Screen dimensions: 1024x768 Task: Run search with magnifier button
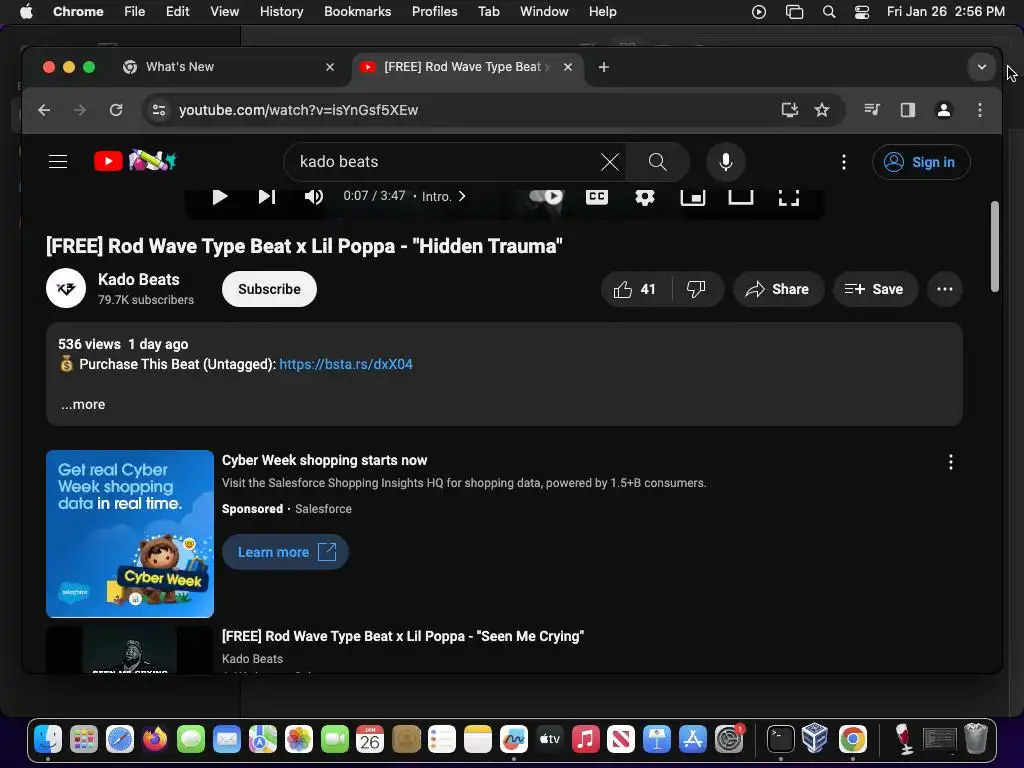click(658, 162)
